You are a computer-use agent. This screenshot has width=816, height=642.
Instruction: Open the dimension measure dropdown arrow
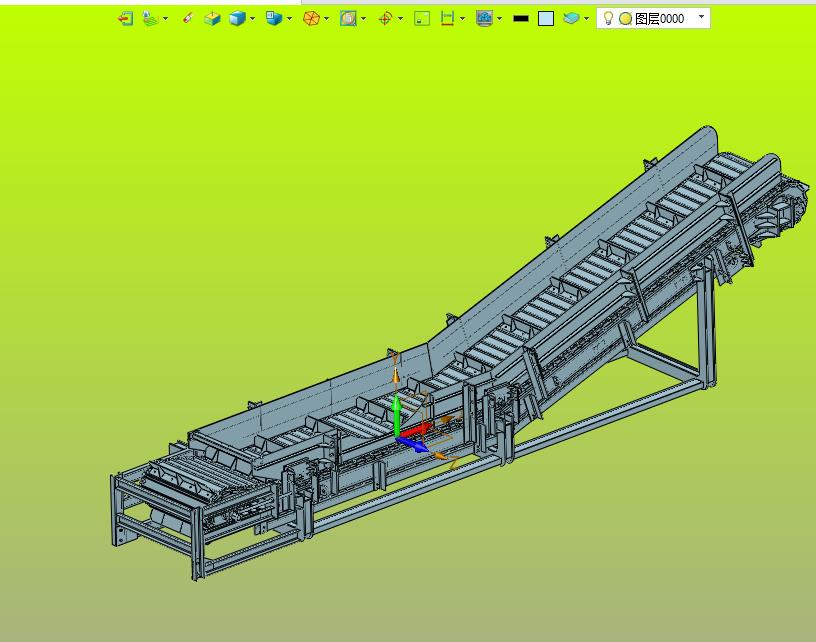[462, 19]
